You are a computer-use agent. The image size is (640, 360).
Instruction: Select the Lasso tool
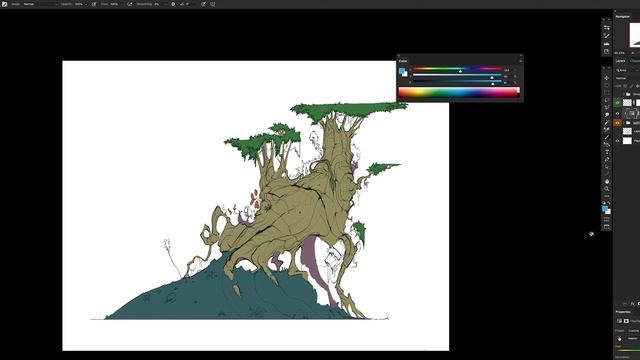coord(607,100)
